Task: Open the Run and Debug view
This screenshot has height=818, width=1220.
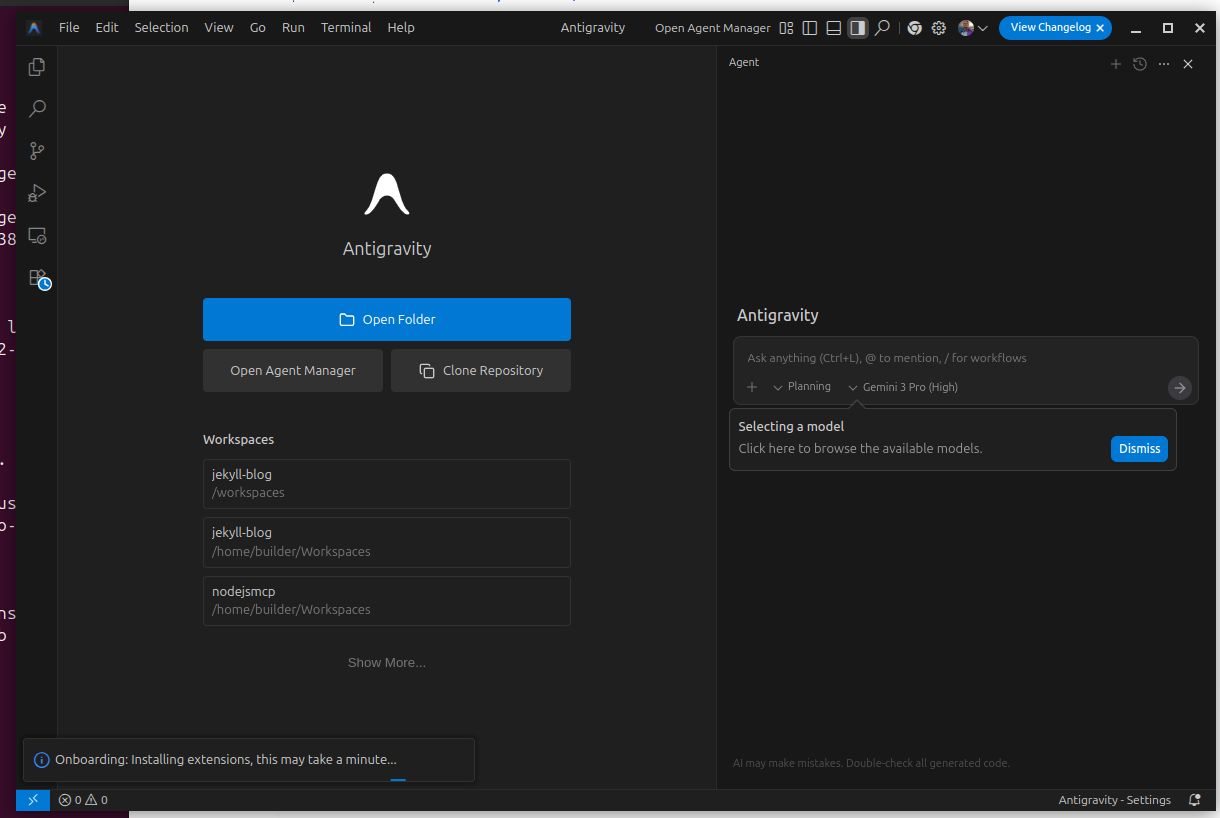Action: (x=37, y=193)
